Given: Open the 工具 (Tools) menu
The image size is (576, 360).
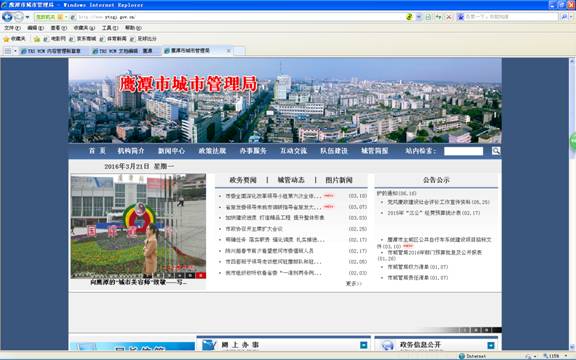Looking at the screenshot, I should (x=110, y=28).
